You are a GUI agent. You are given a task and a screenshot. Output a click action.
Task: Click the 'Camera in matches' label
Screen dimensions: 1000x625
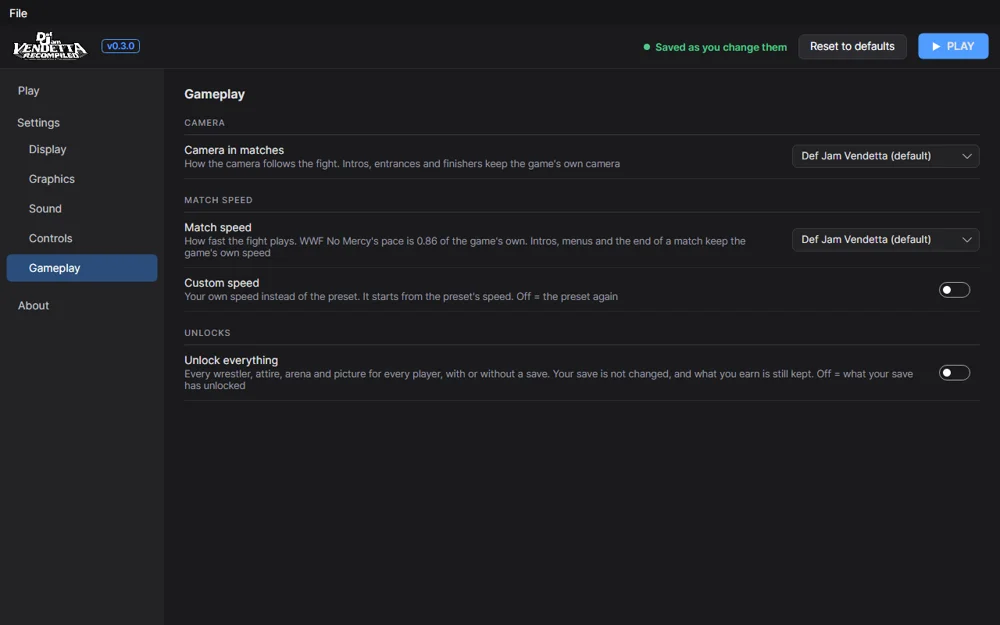pyautogui.click(x=234, y=150)
